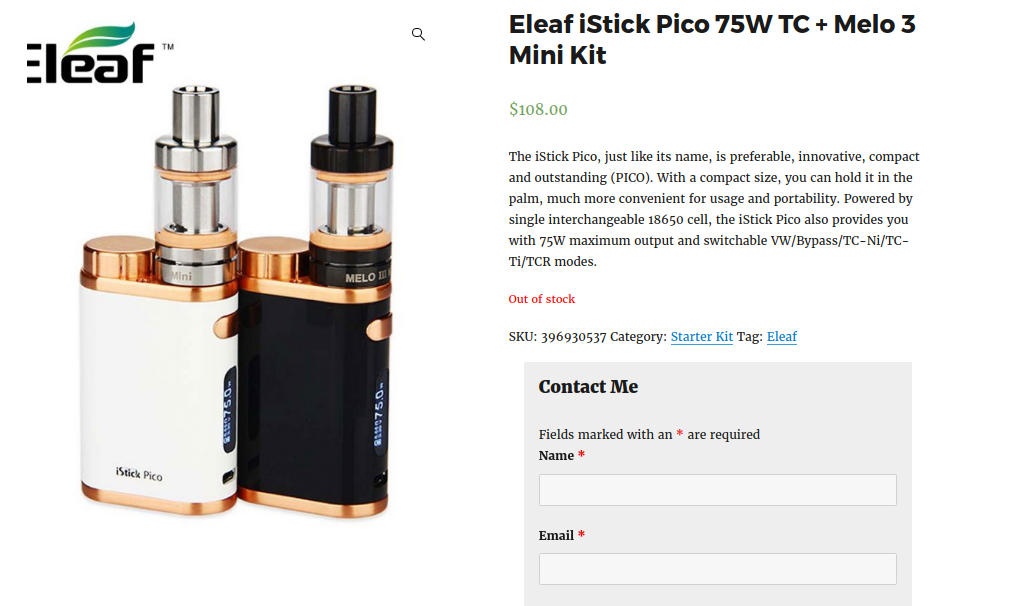Focus the Email input field
The image size is (1020, 606).
coord(718,569)
